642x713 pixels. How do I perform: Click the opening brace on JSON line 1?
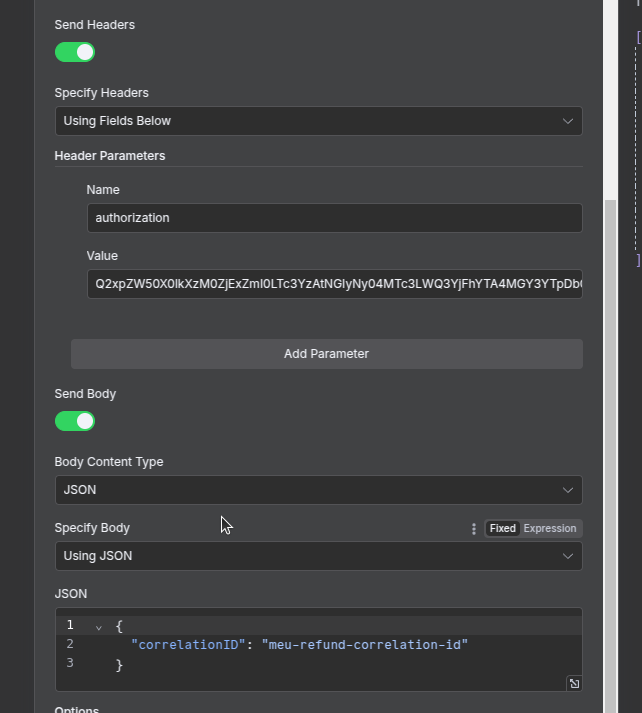pyautogui.click(x=119, y=626)
